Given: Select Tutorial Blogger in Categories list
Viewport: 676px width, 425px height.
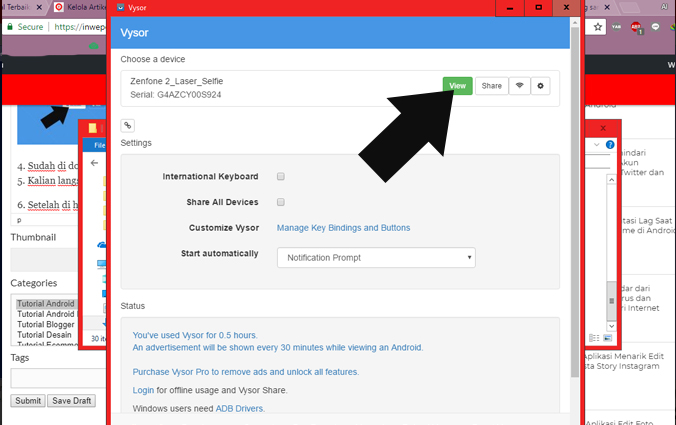Looking at the screenshot, I should pos(46,324).
